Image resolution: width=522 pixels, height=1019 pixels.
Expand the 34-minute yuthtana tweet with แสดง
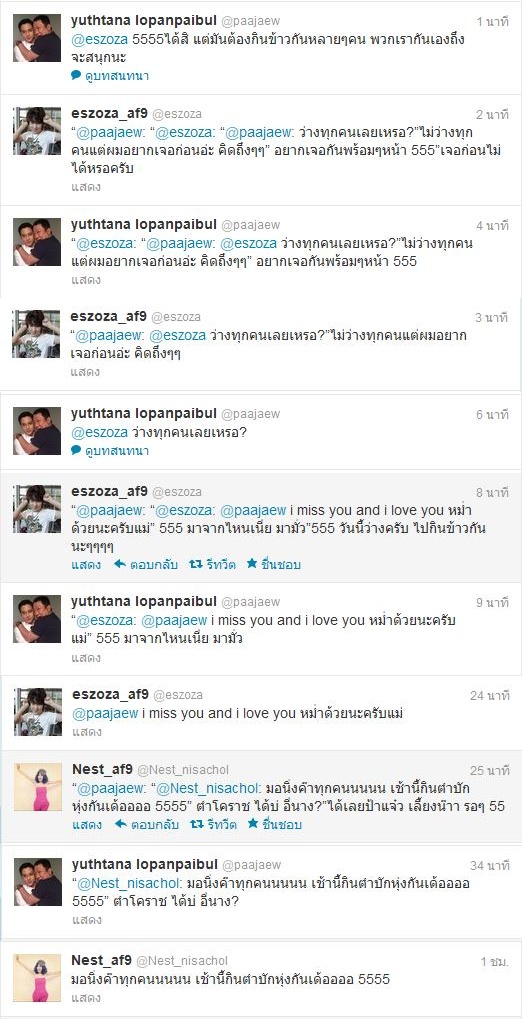(86, 920)
